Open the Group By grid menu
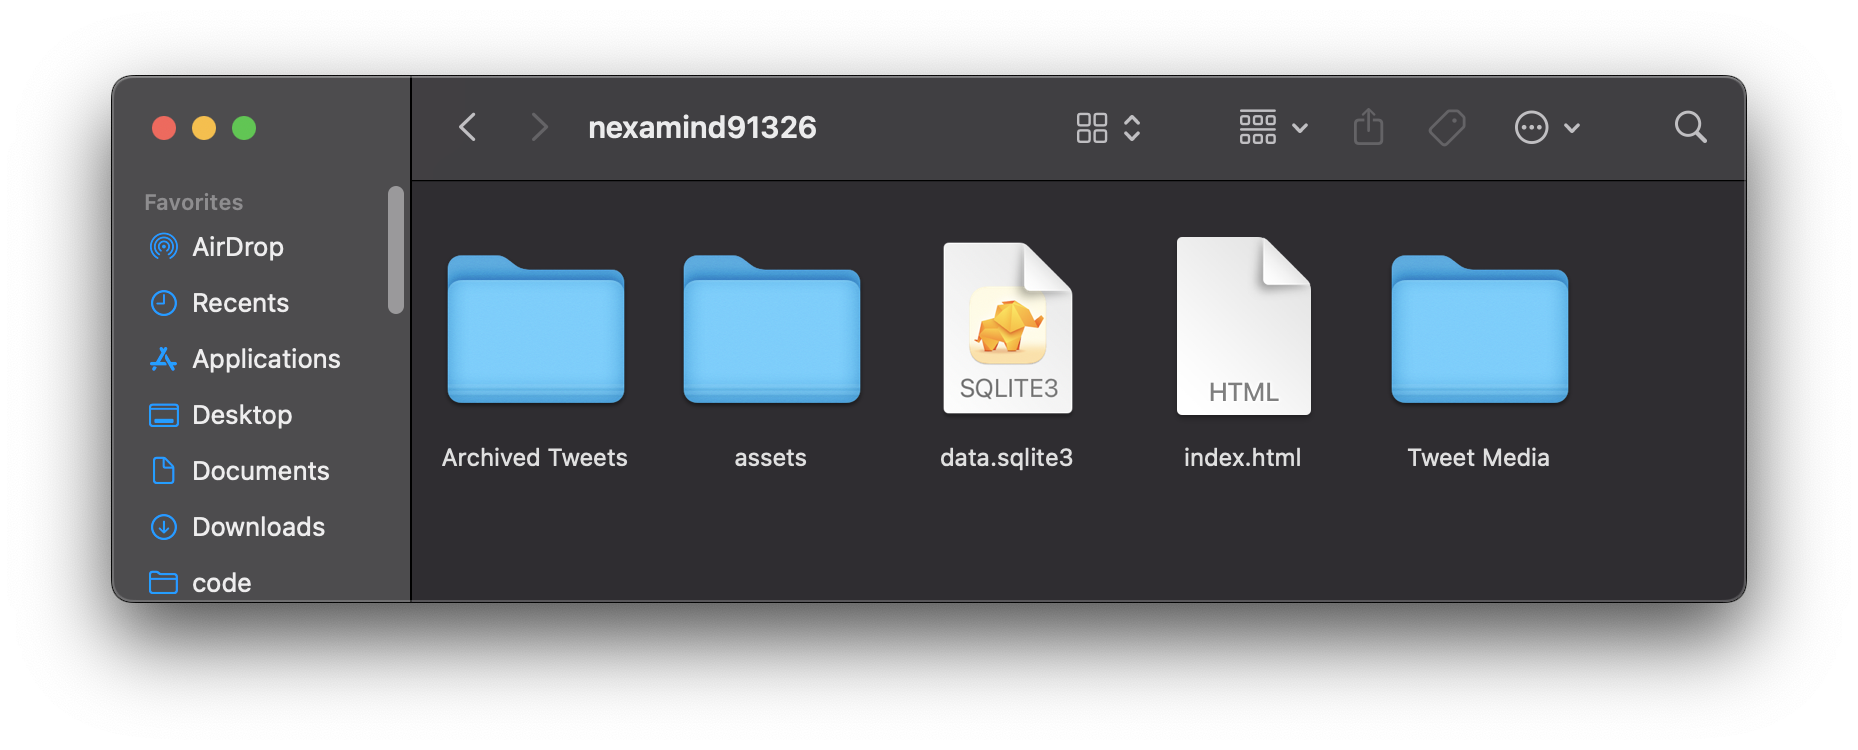Viewport: 1858px width, 750px height. click(x=1273, y=127)
